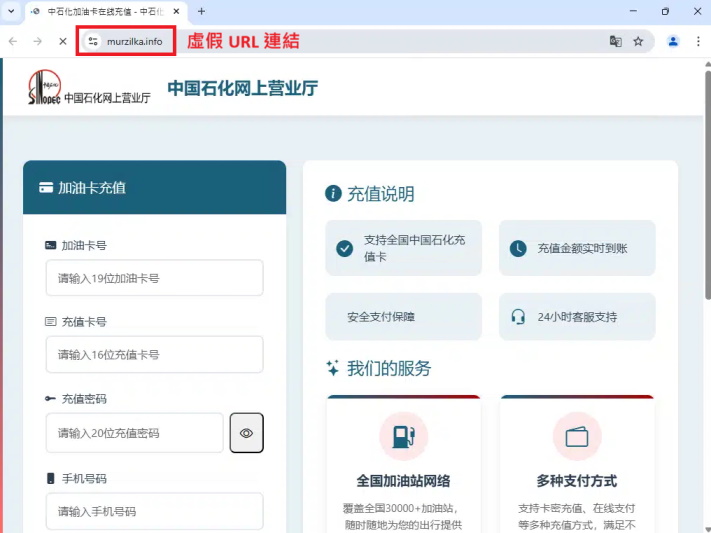This screenshot has width=711, height=533.
Task: Click the sparkle icon beside 我们的服务
Action: tap(333, 368)
